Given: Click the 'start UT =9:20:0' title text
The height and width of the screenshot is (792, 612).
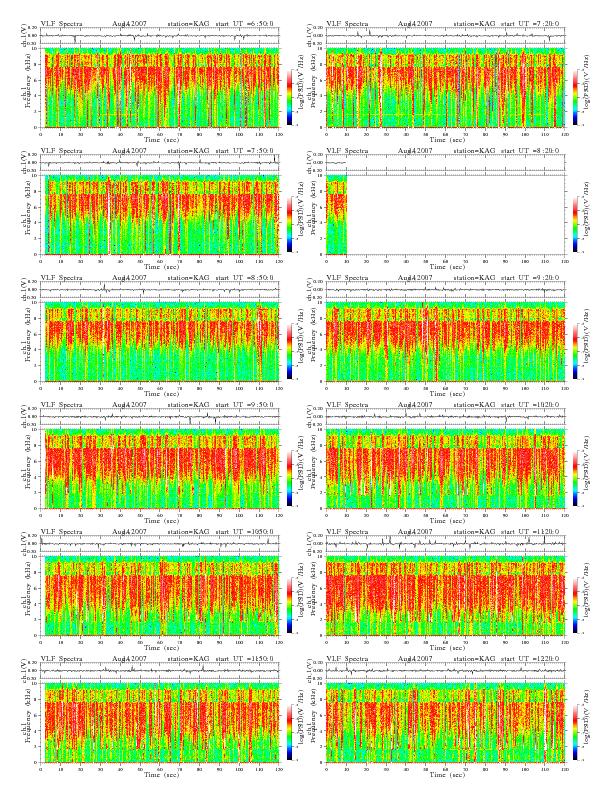Looking at the screenshot, I should [531, 277].
